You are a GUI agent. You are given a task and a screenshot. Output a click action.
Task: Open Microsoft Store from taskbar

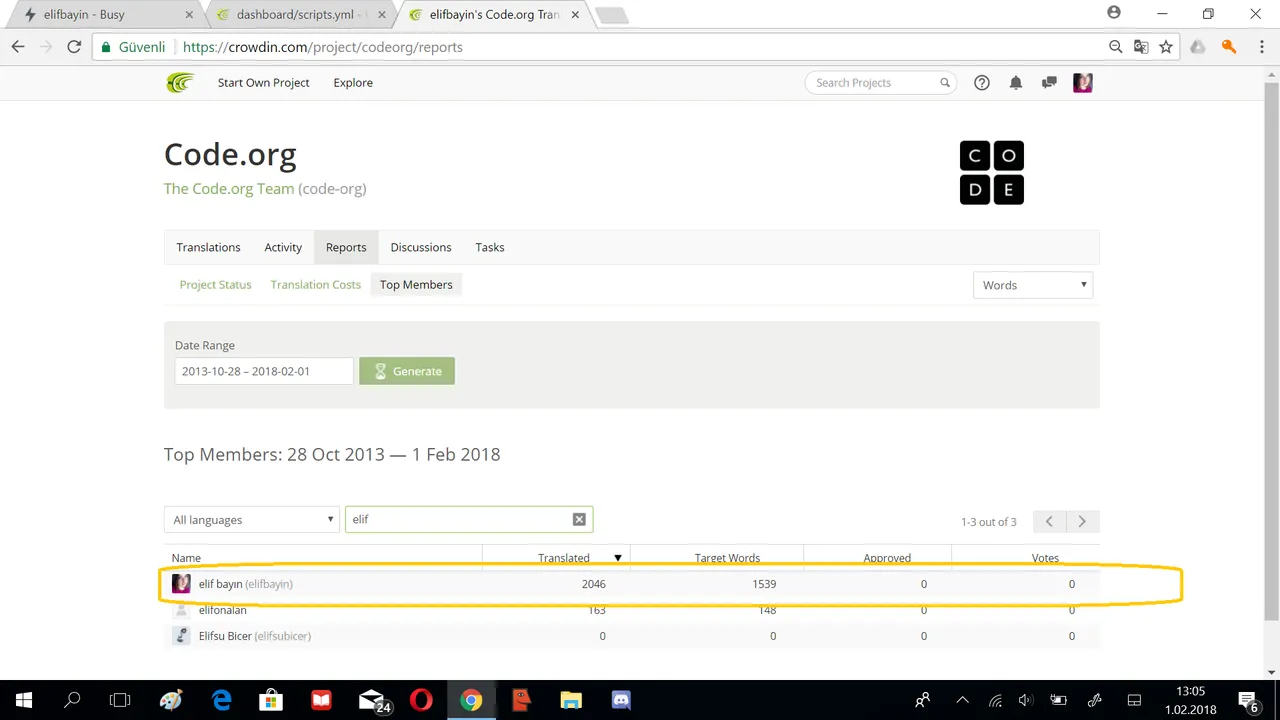271,700
